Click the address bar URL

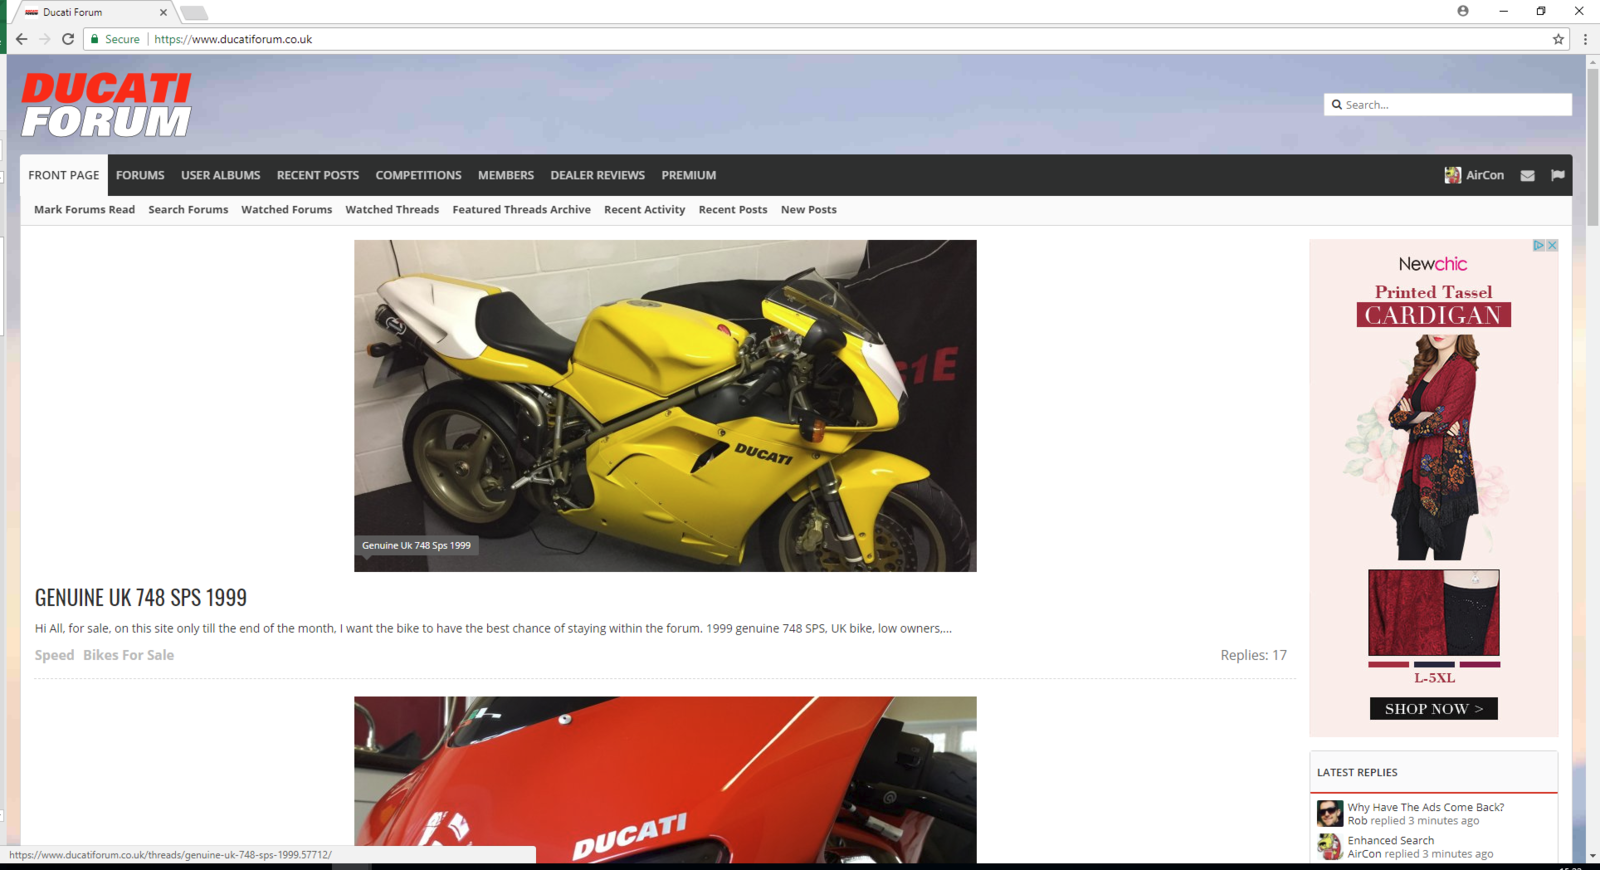[233, 39]
